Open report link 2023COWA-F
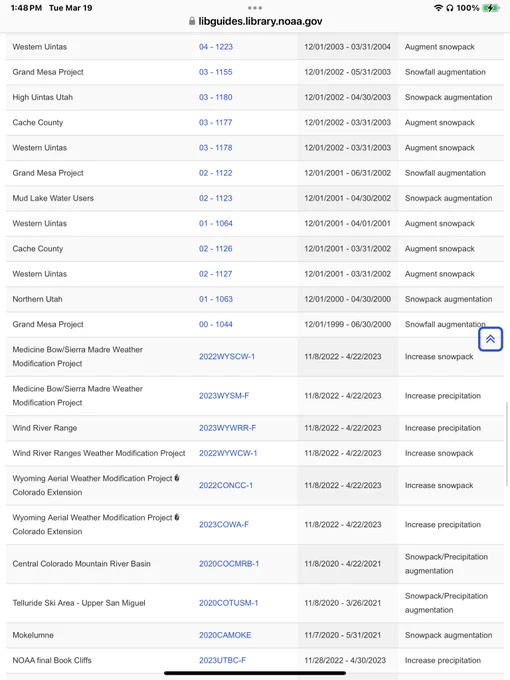Image resolution: width=510 pixels, height=680 pixels. (224, 524)
